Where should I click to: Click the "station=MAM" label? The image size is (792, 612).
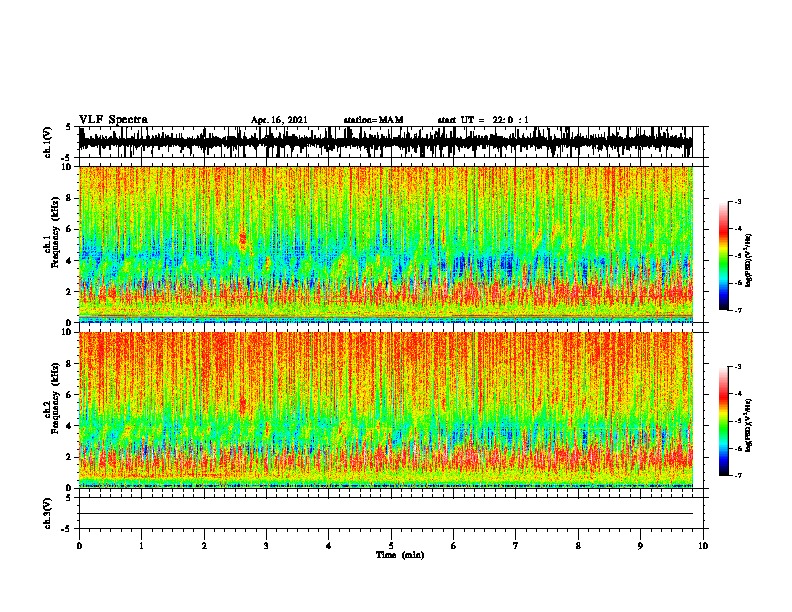pyautogui.click(x=373, y=120)
